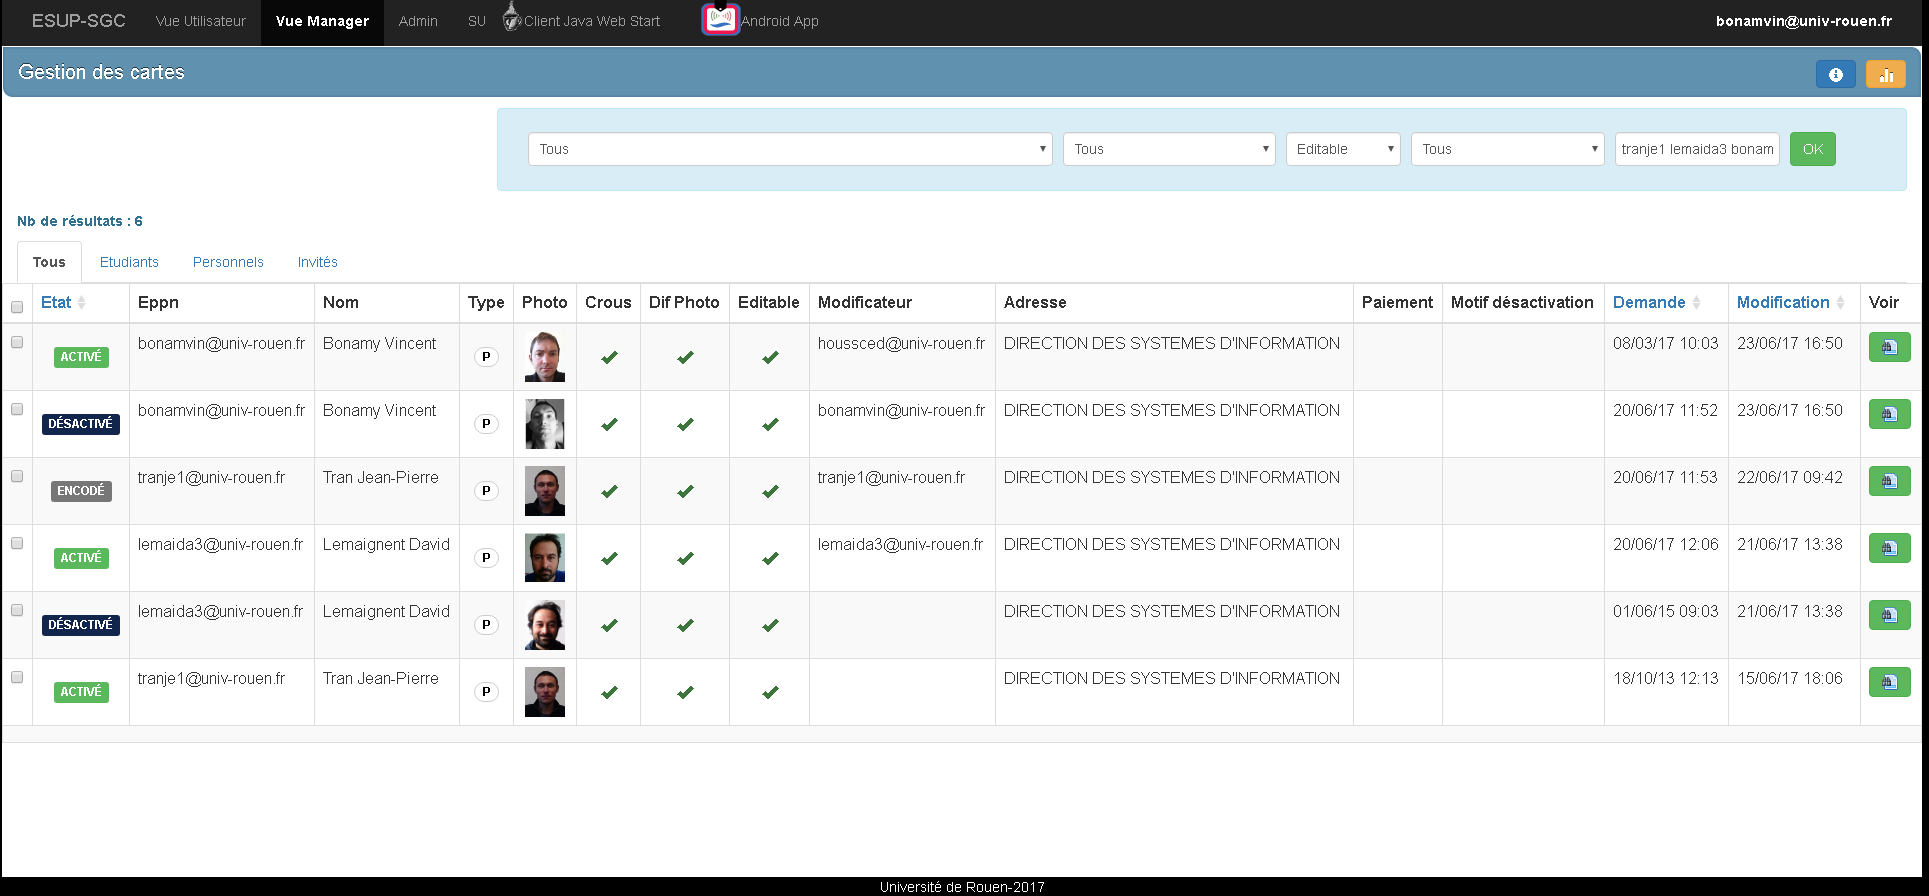Click the Java Web Start client icon

(512, 18)
